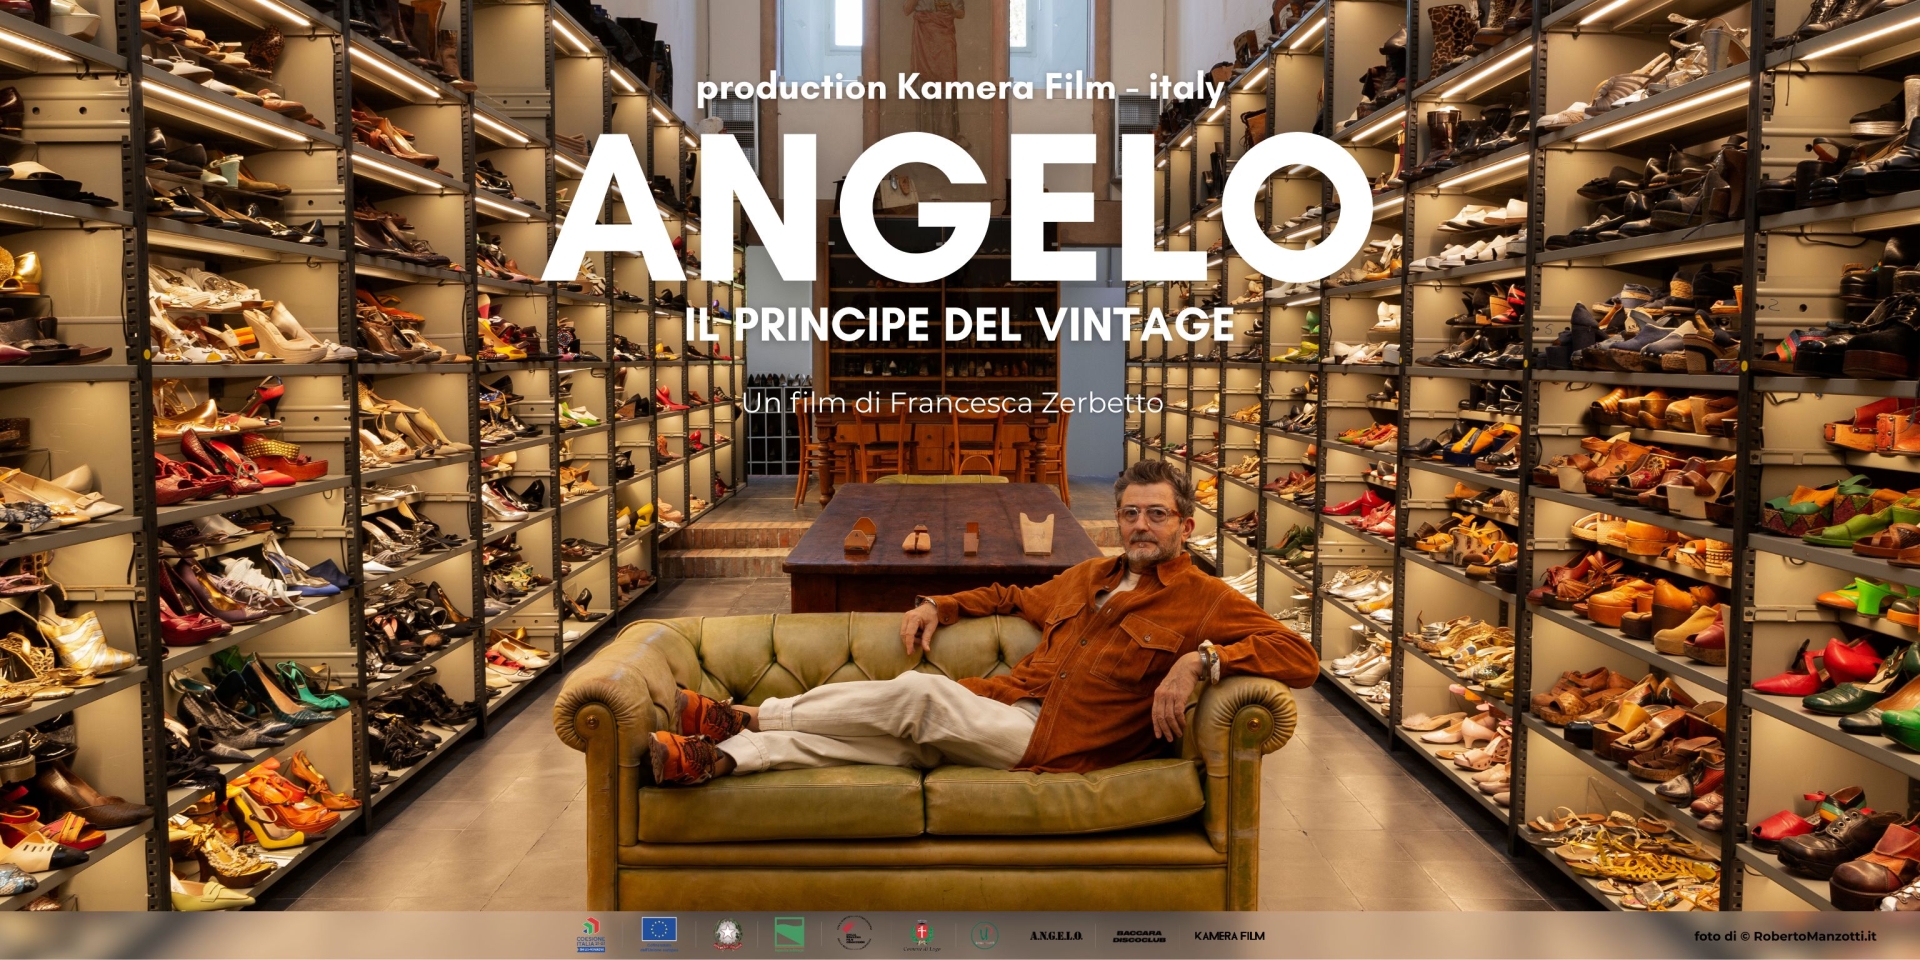Open the Kamera Film logo
Viewport: 1920px width, 960px height.
click(x=1229, y=936)
